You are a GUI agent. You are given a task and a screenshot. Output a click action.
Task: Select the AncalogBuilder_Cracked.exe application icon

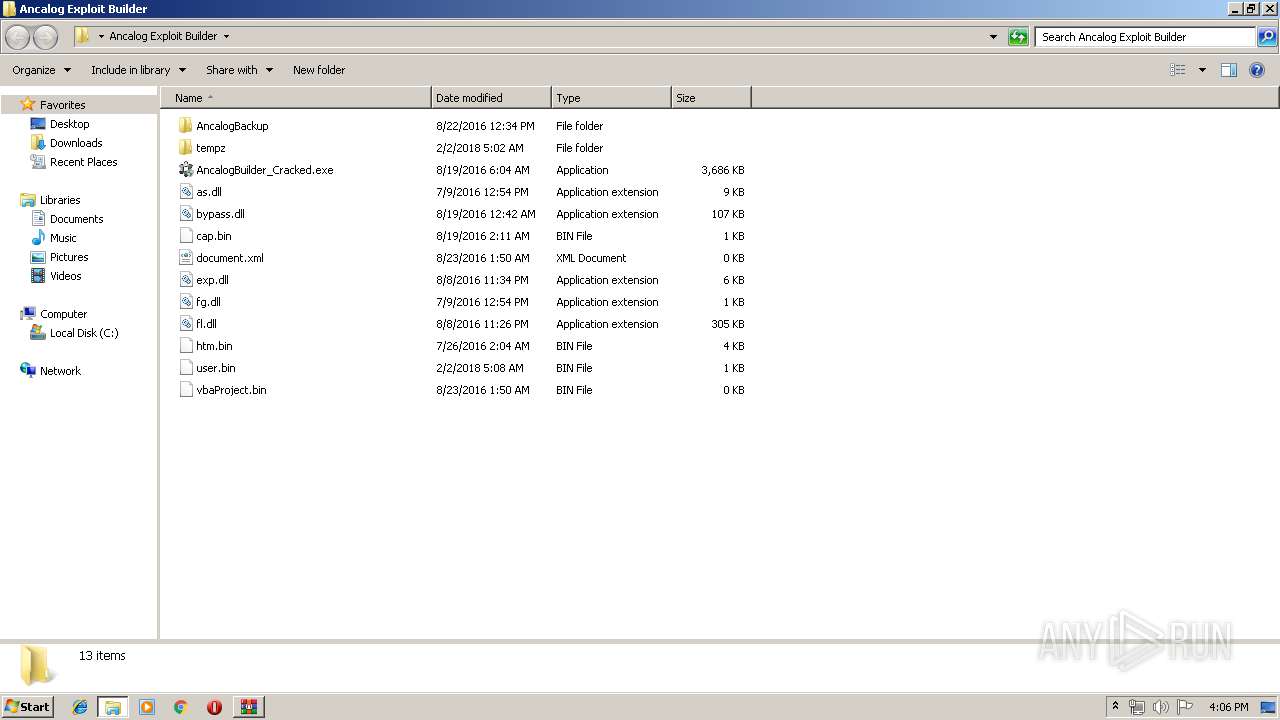(x=185, y=170)
